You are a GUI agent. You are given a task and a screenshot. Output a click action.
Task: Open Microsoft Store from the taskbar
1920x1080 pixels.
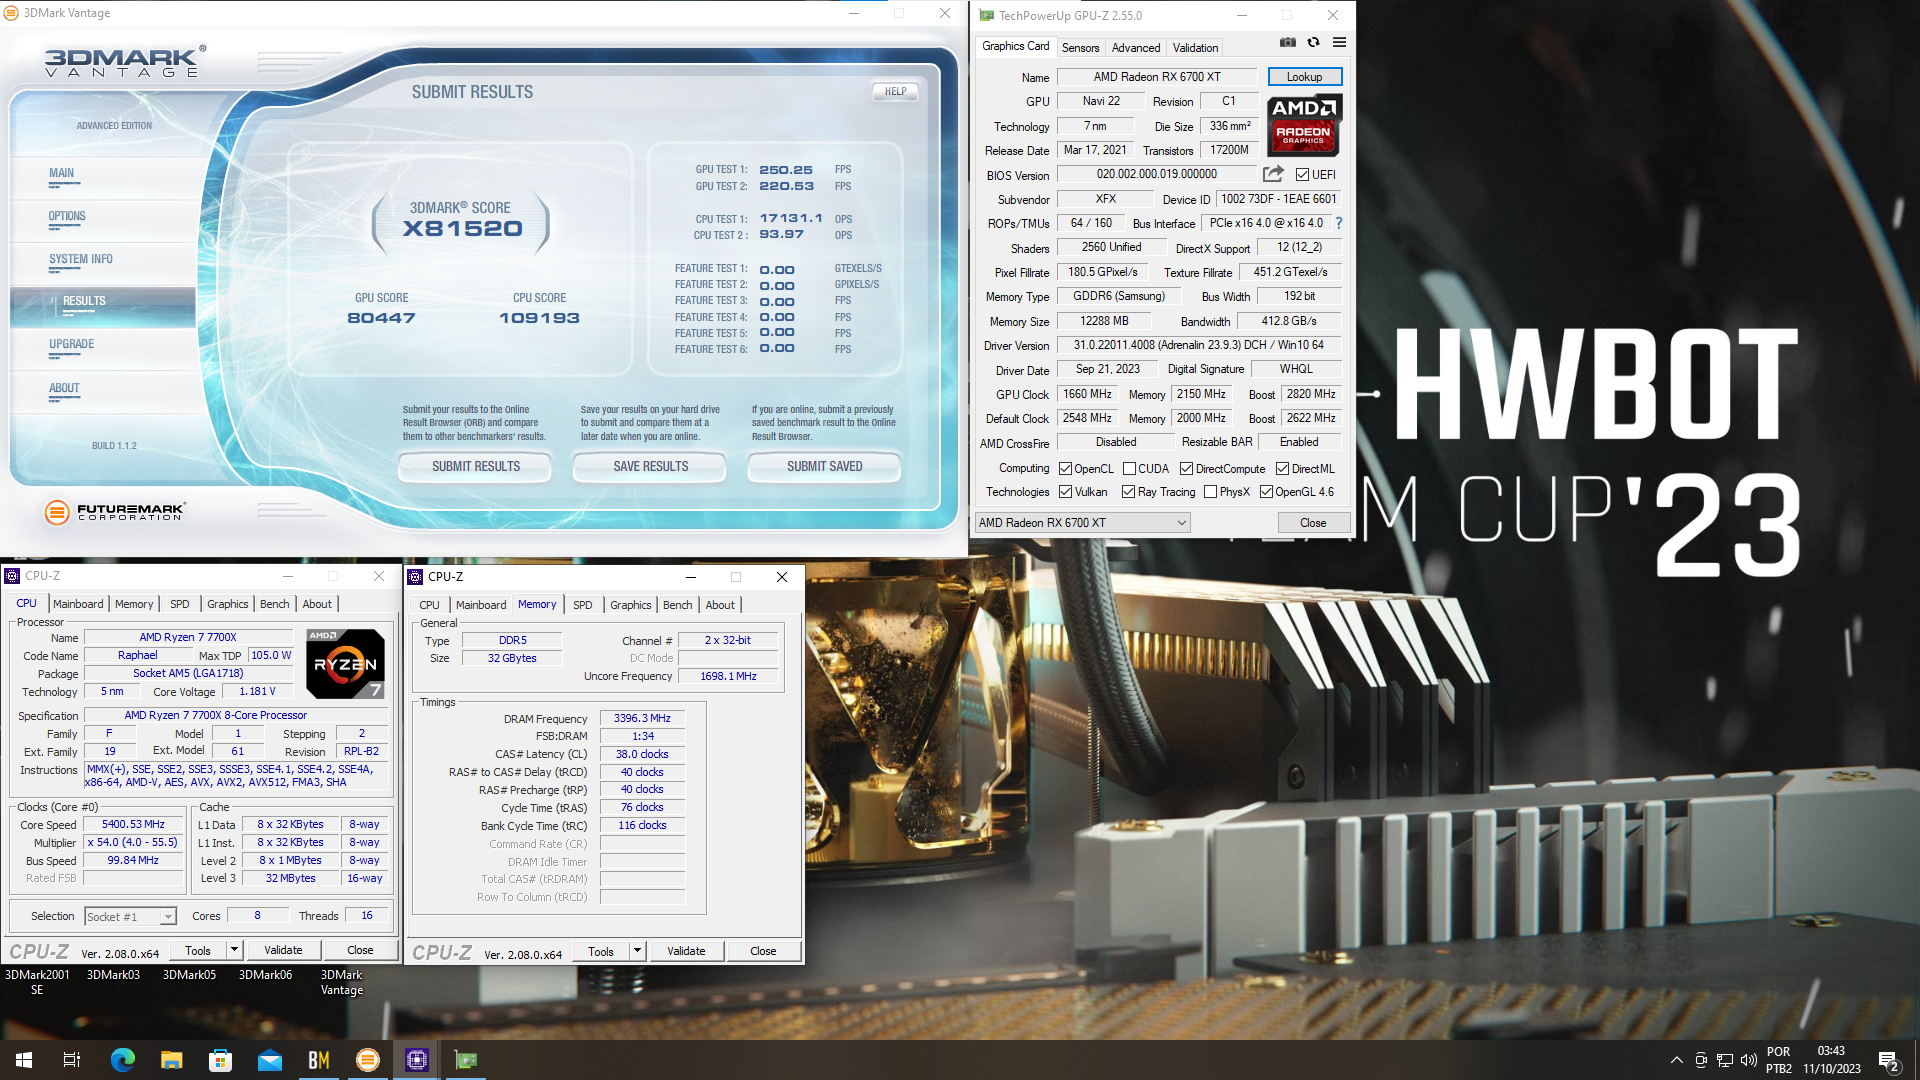pos(220,1060)
